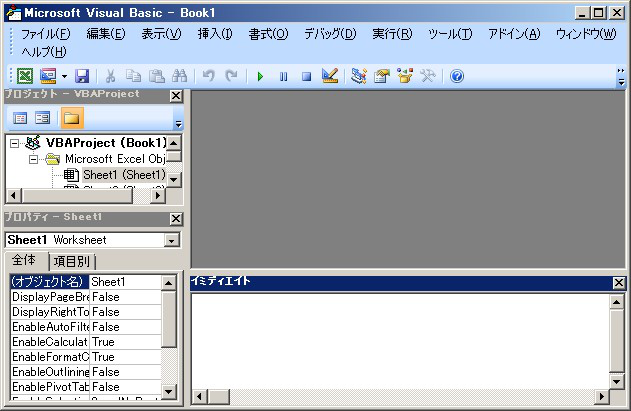Screen dimensions: 631x411
Task: Click the Insert UserForm icon
Action: [x=48, y=76]
